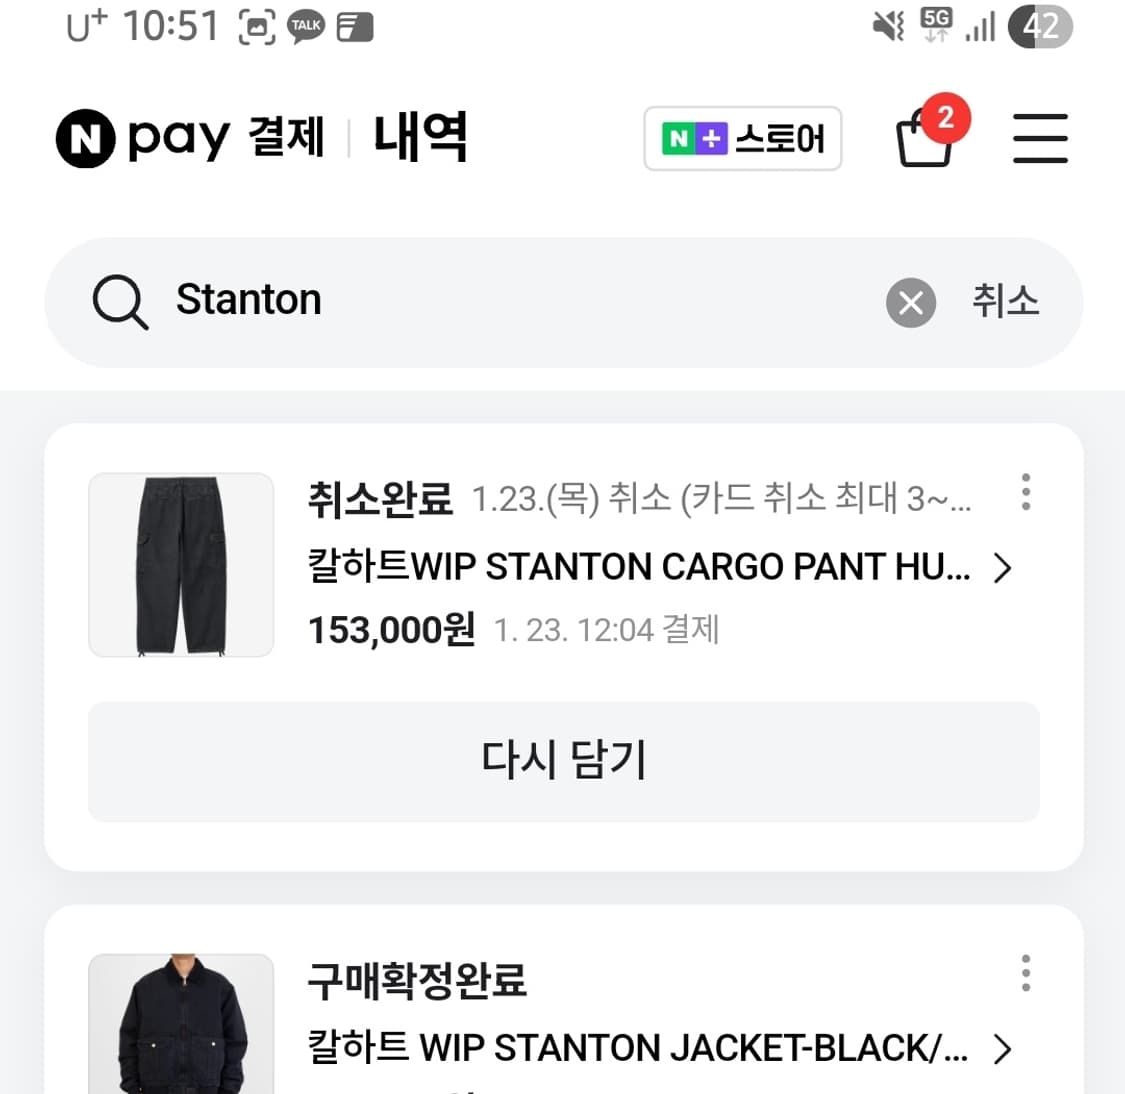Screen dimensions: 1125x1094
Task: Expand details of STANTON JACKET order
Action: pos(1003,1049)
